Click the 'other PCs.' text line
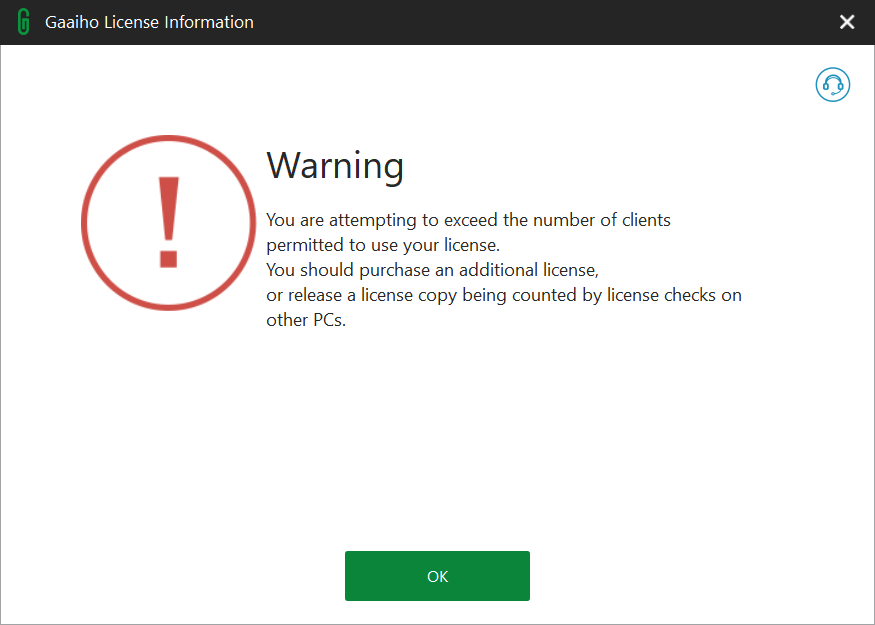 (x=306, y=320)
